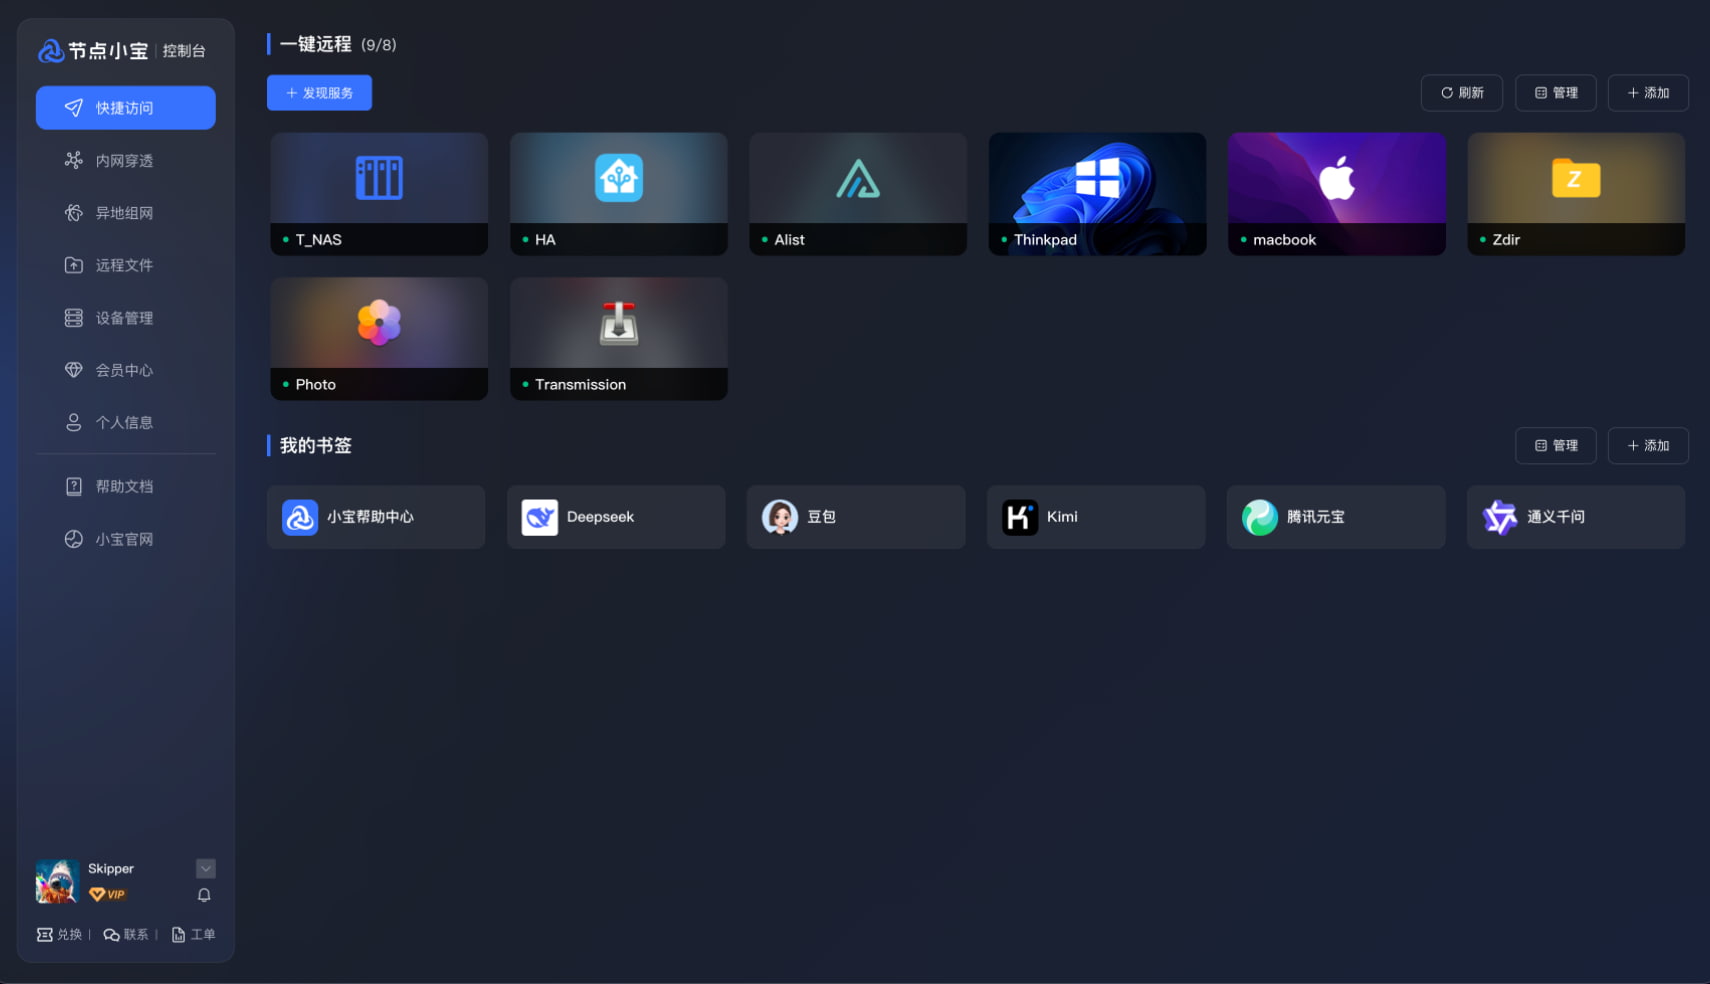This screenshot has height=984, width=1710.
Task: Open the macbook remote tile
Action: [x=1337, y=194]
